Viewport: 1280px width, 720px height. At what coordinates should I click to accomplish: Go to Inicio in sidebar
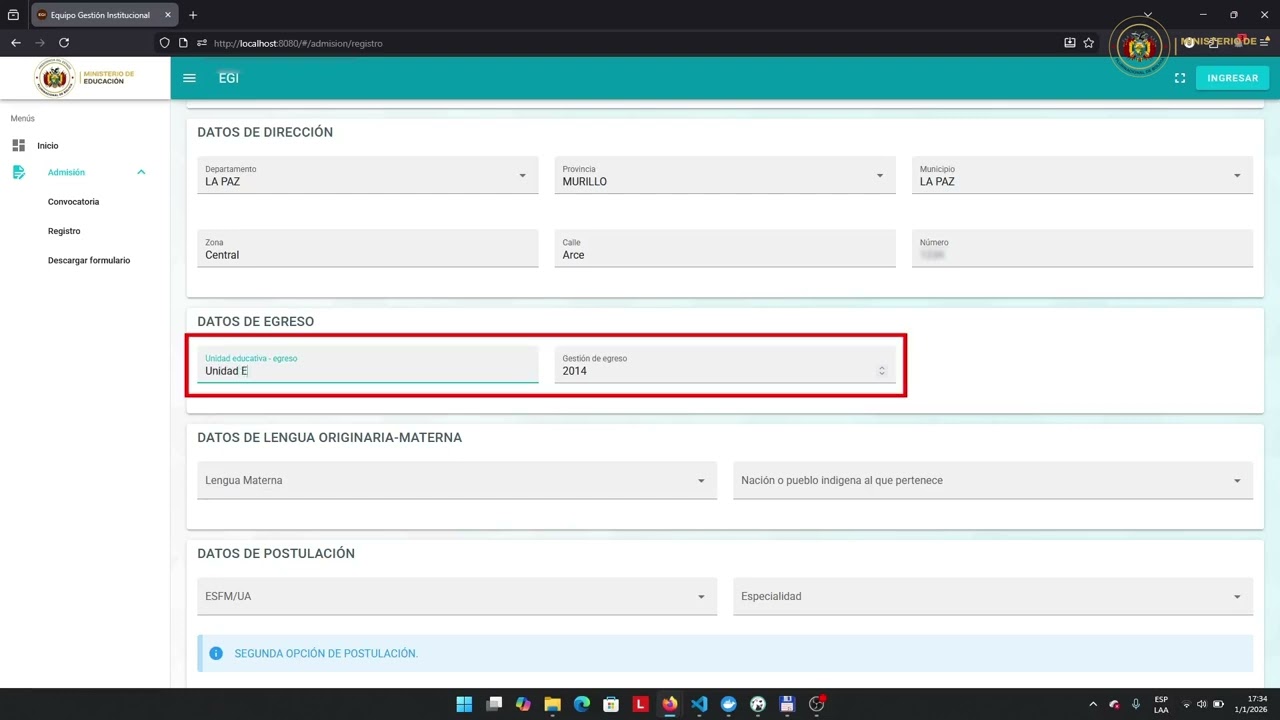48,146
